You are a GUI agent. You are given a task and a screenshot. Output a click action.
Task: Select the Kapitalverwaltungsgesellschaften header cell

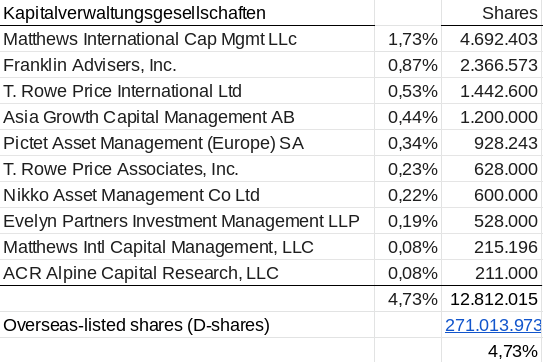[187, 13]
